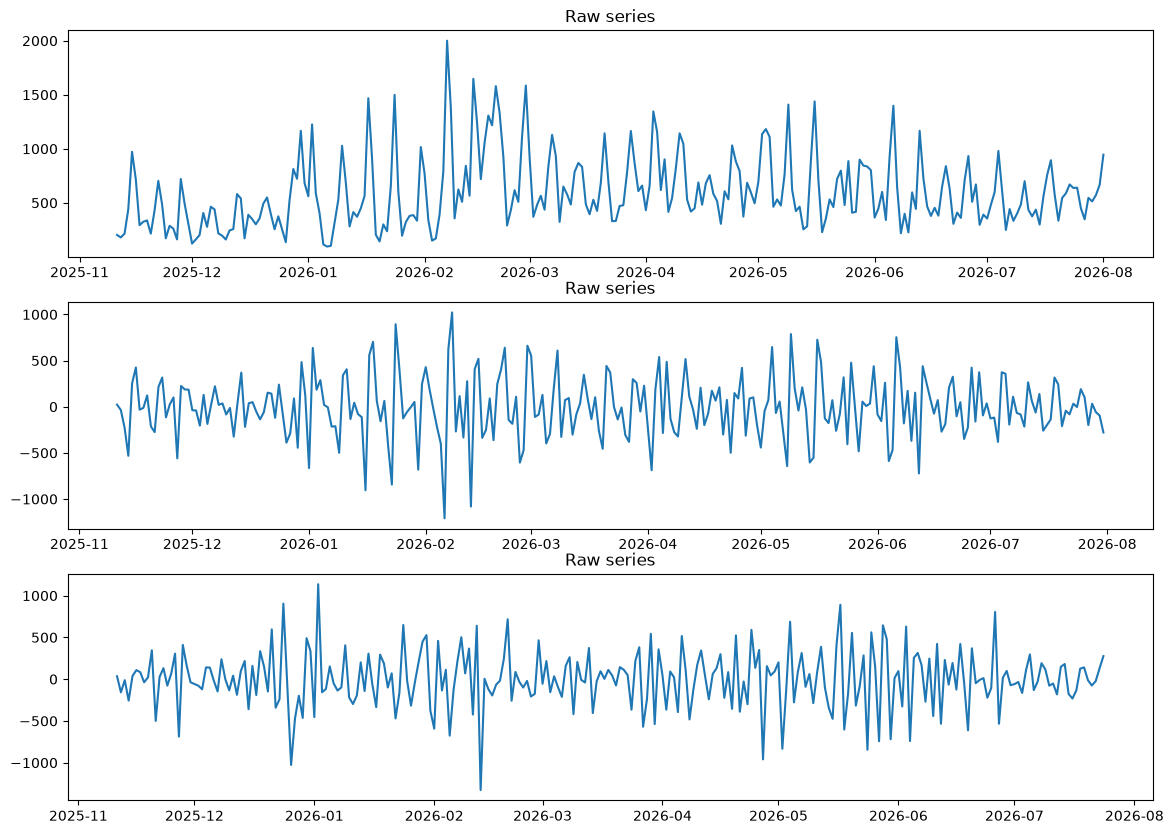Click the 1000 tick on bottom chart
Screen dimensions: 1173x834
[40, 596]
